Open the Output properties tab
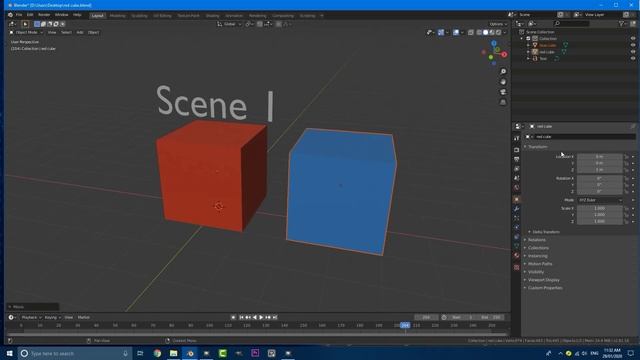Image resolution: width=640 pixels, height=360 pixels. pos(516,159)
